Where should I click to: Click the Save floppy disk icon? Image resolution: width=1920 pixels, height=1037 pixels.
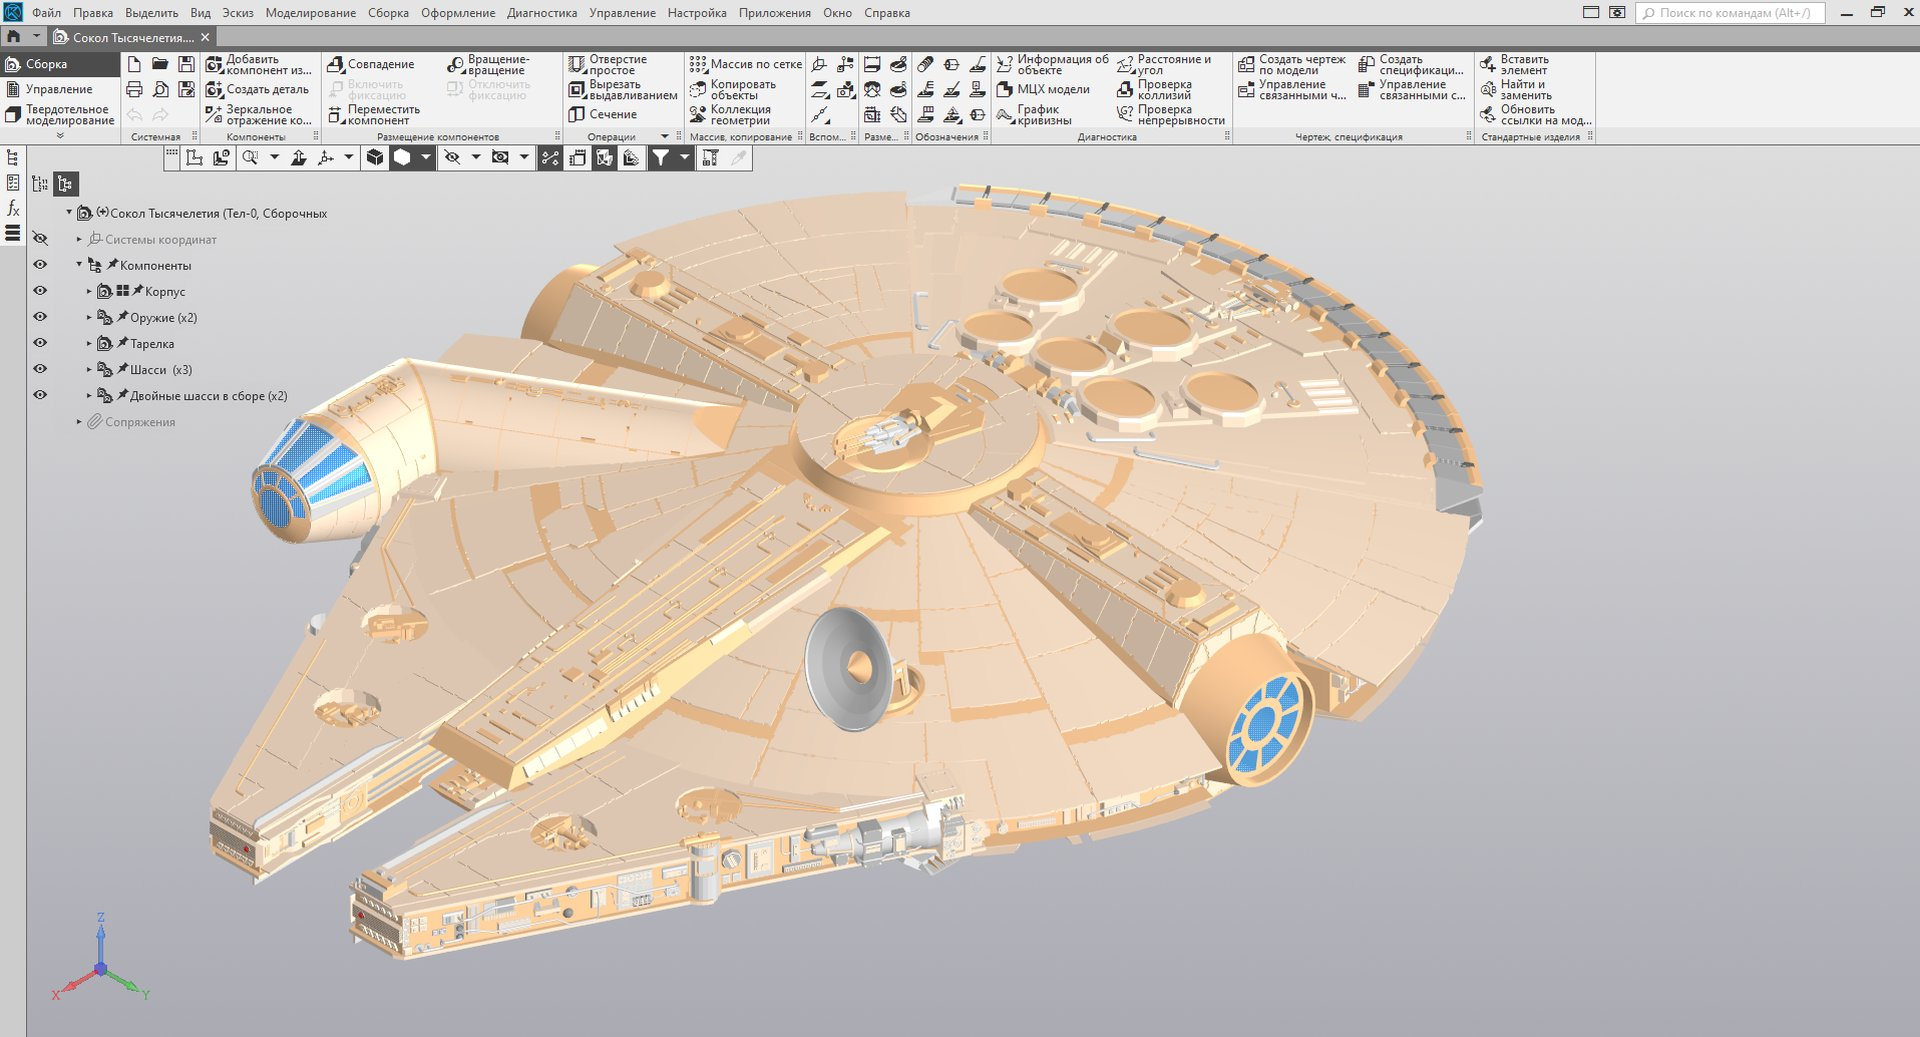tap(186, 64)
